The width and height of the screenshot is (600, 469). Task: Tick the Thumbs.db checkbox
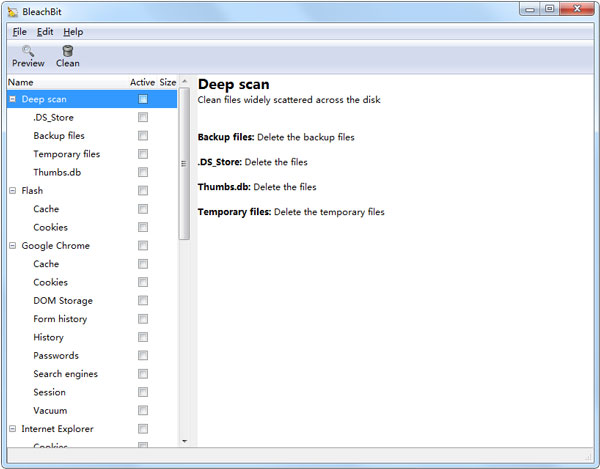pos(143,172)
